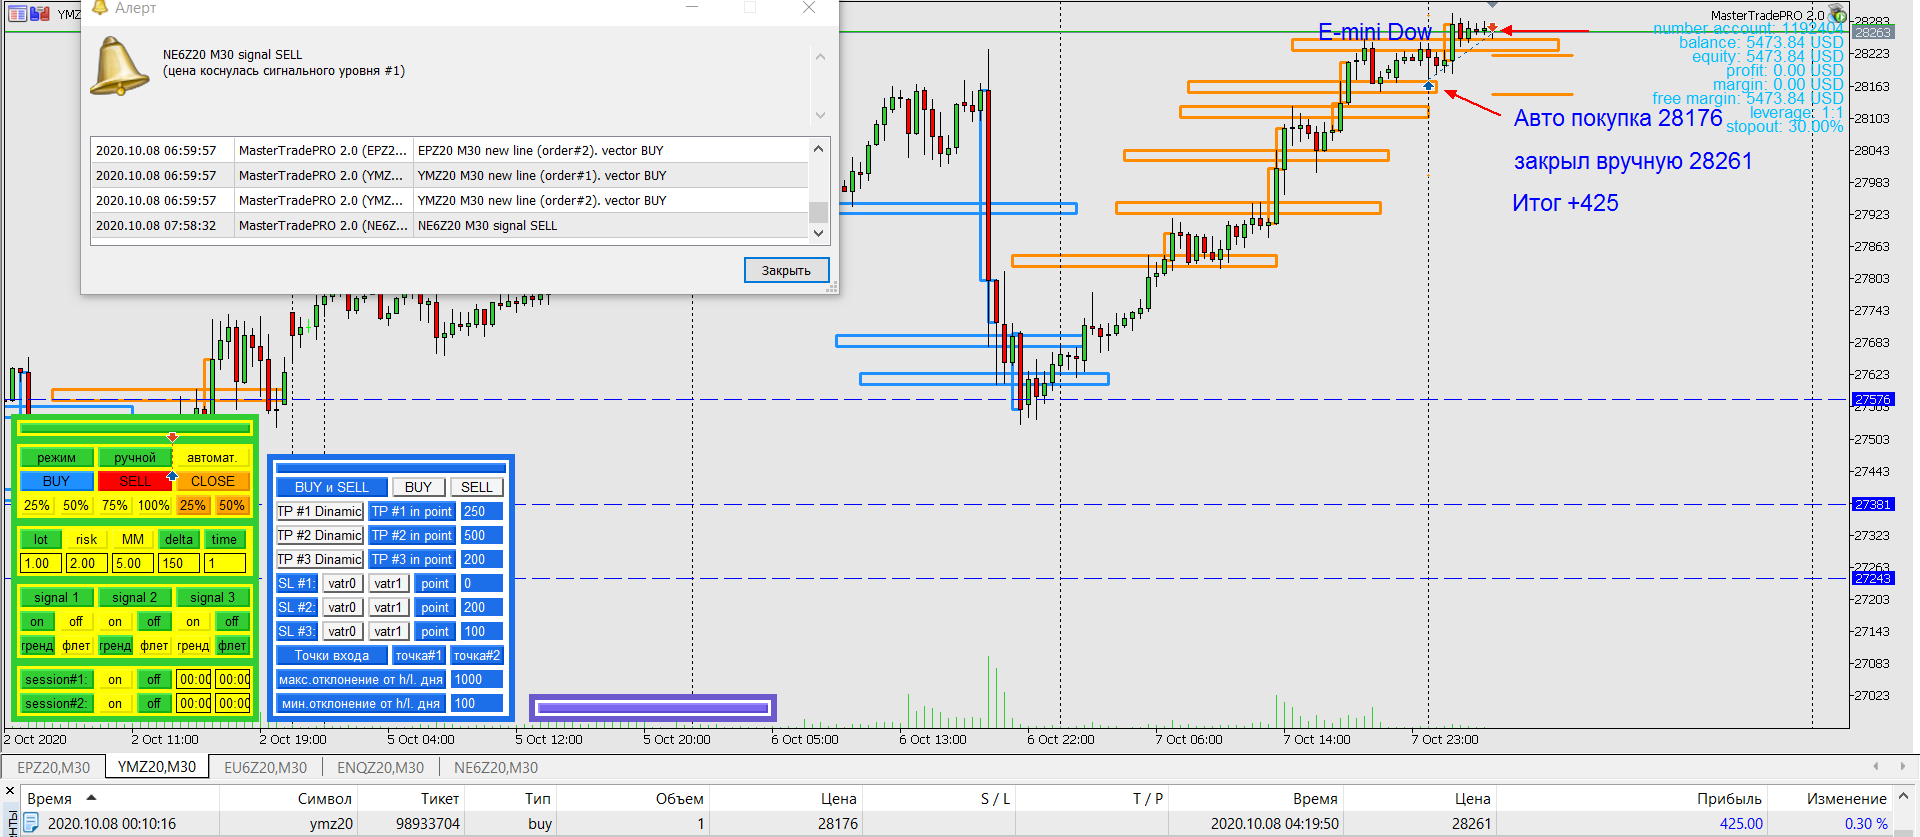
Task: Click the Прибыль column header
Action: click(x=1632, y=798)
